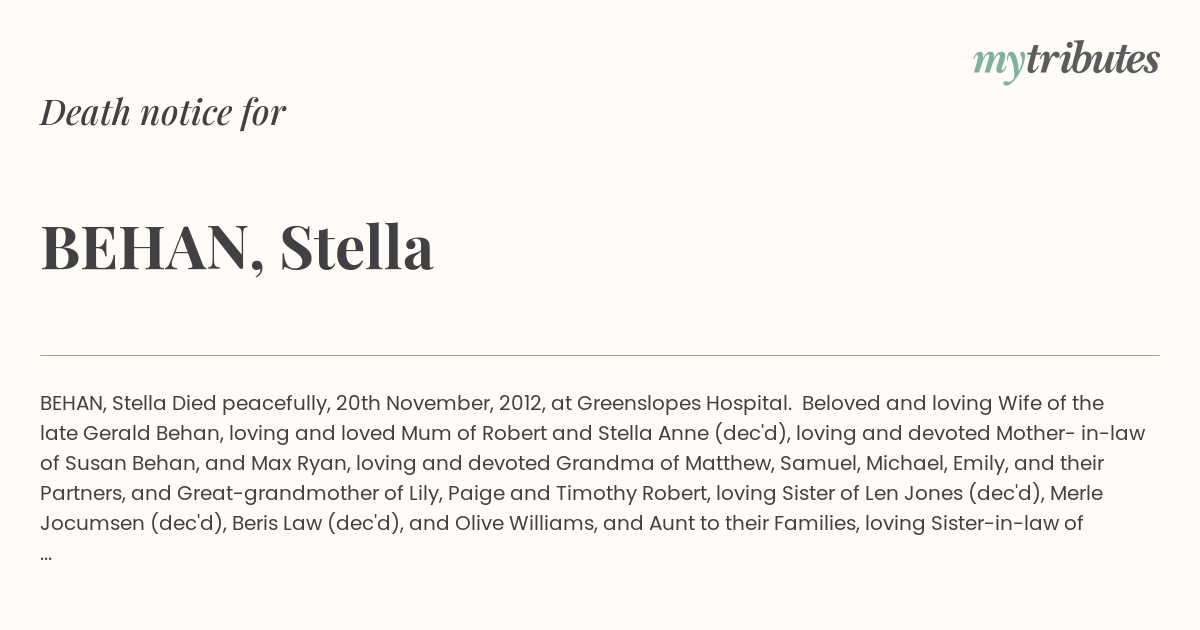Click the mytributes logo
1200x630 pixels.
1066,60
